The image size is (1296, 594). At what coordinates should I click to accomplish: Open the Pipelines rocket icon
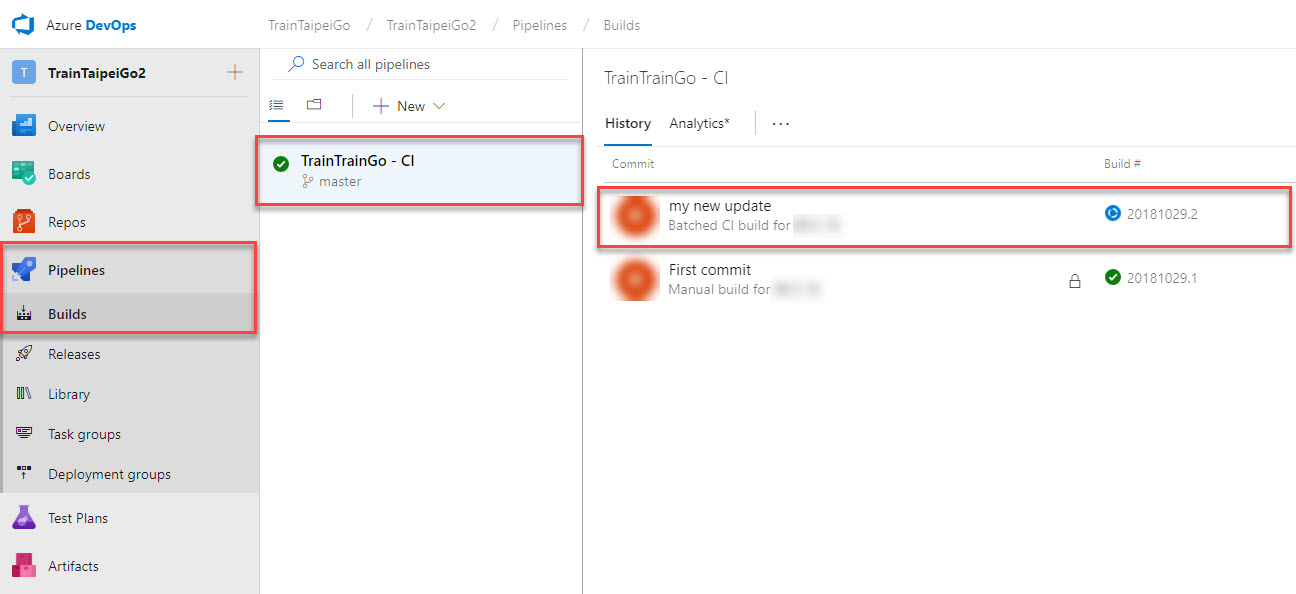click(24, 270)
